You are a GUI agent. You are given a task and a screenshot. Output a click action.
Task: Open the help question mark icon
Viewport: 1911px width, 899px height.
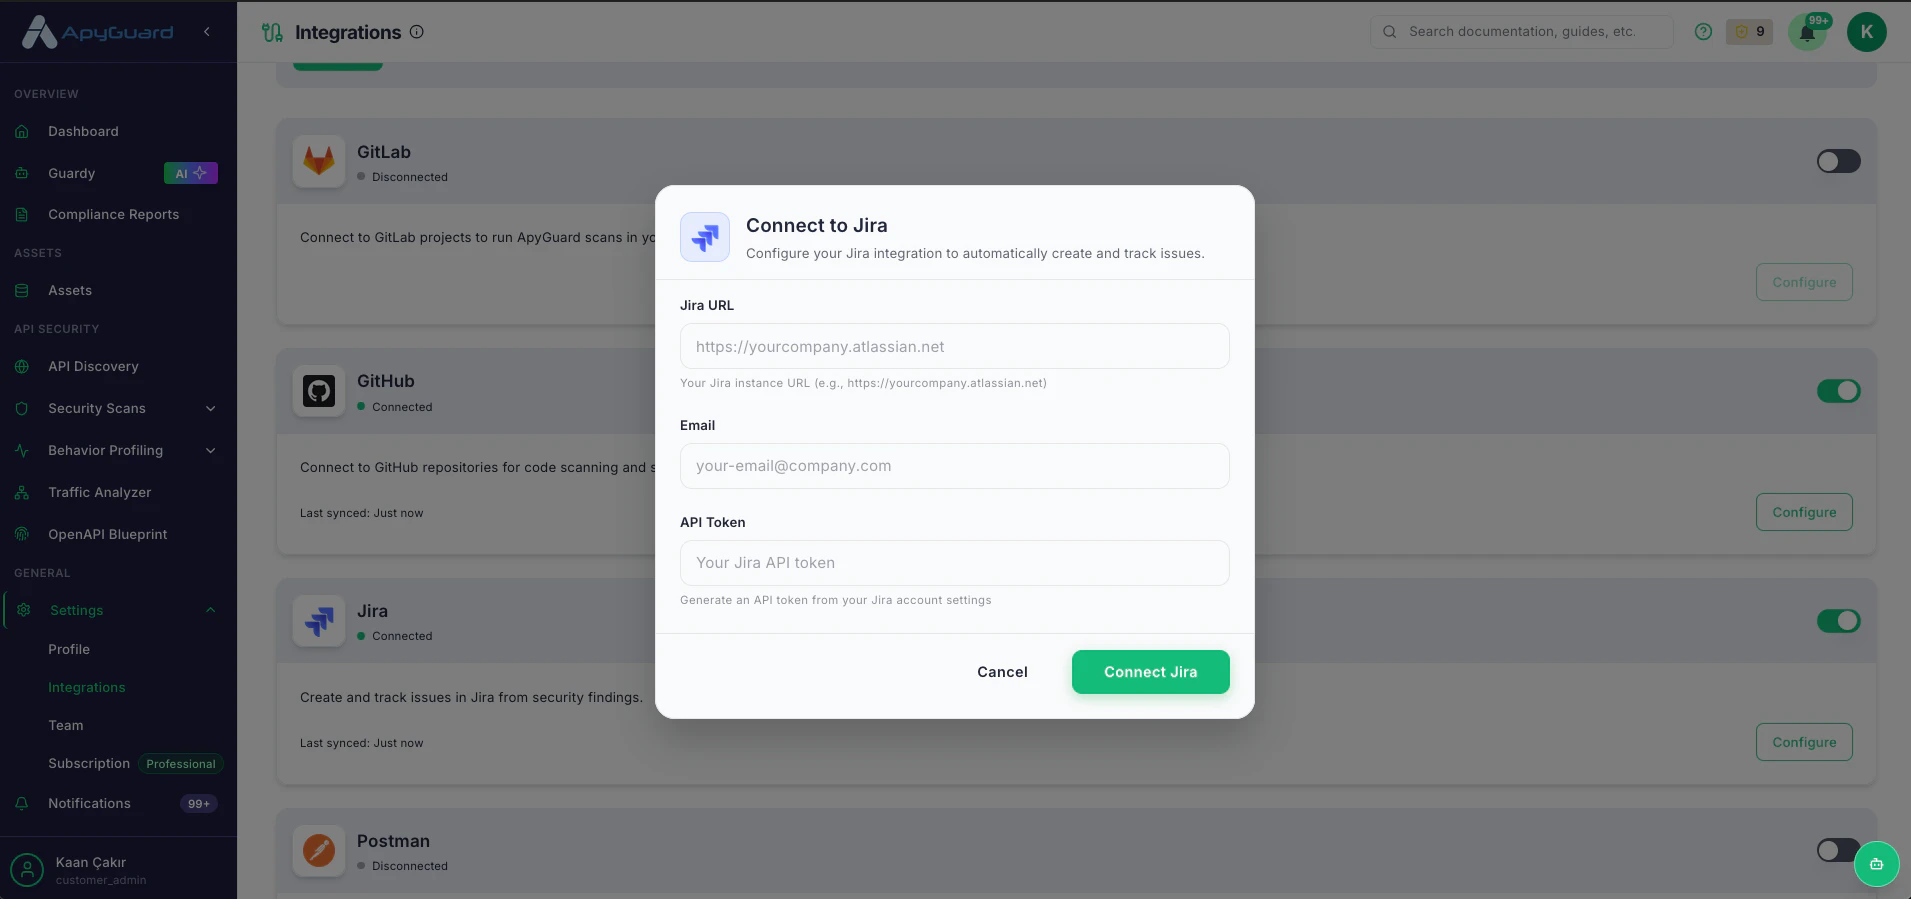coord(1704,32)
